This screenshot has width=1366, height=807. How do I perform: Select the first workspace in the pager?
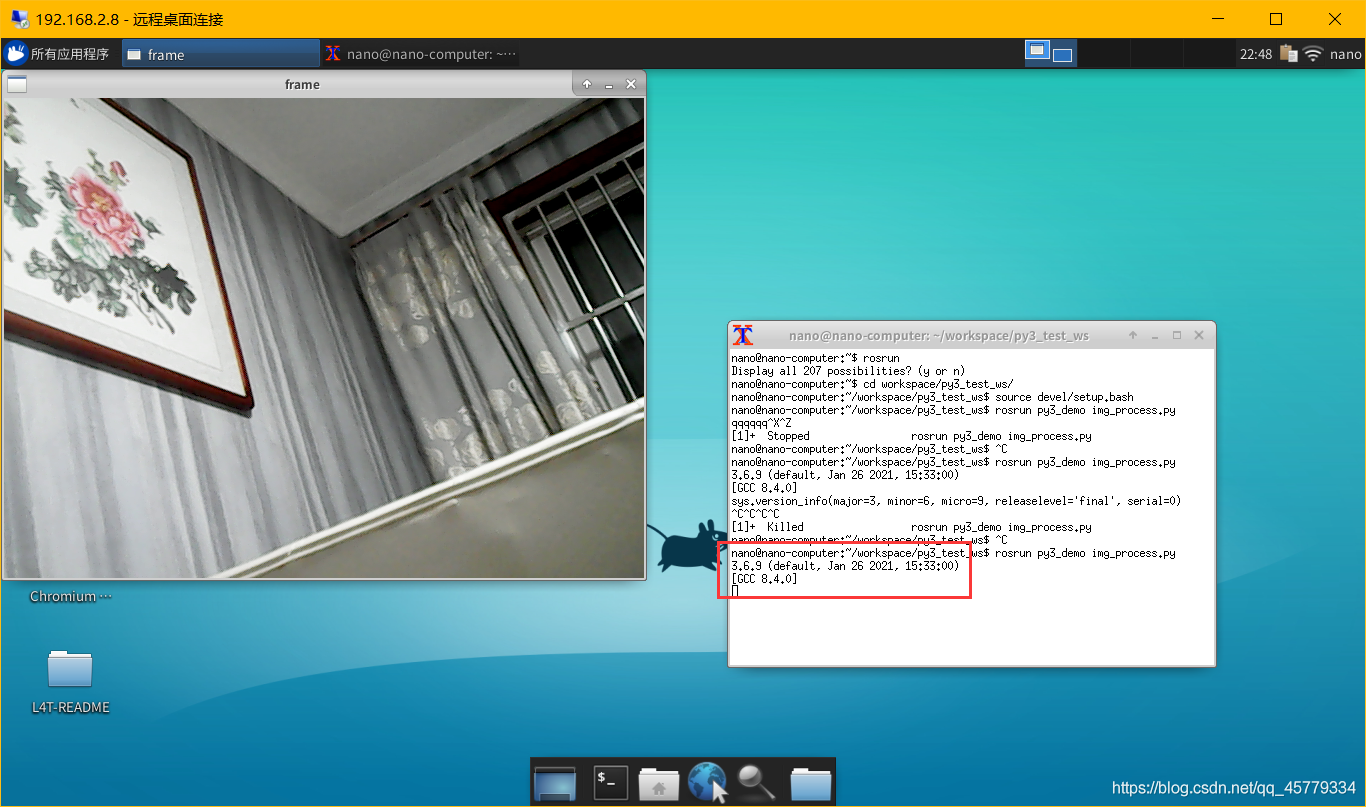1037,50
